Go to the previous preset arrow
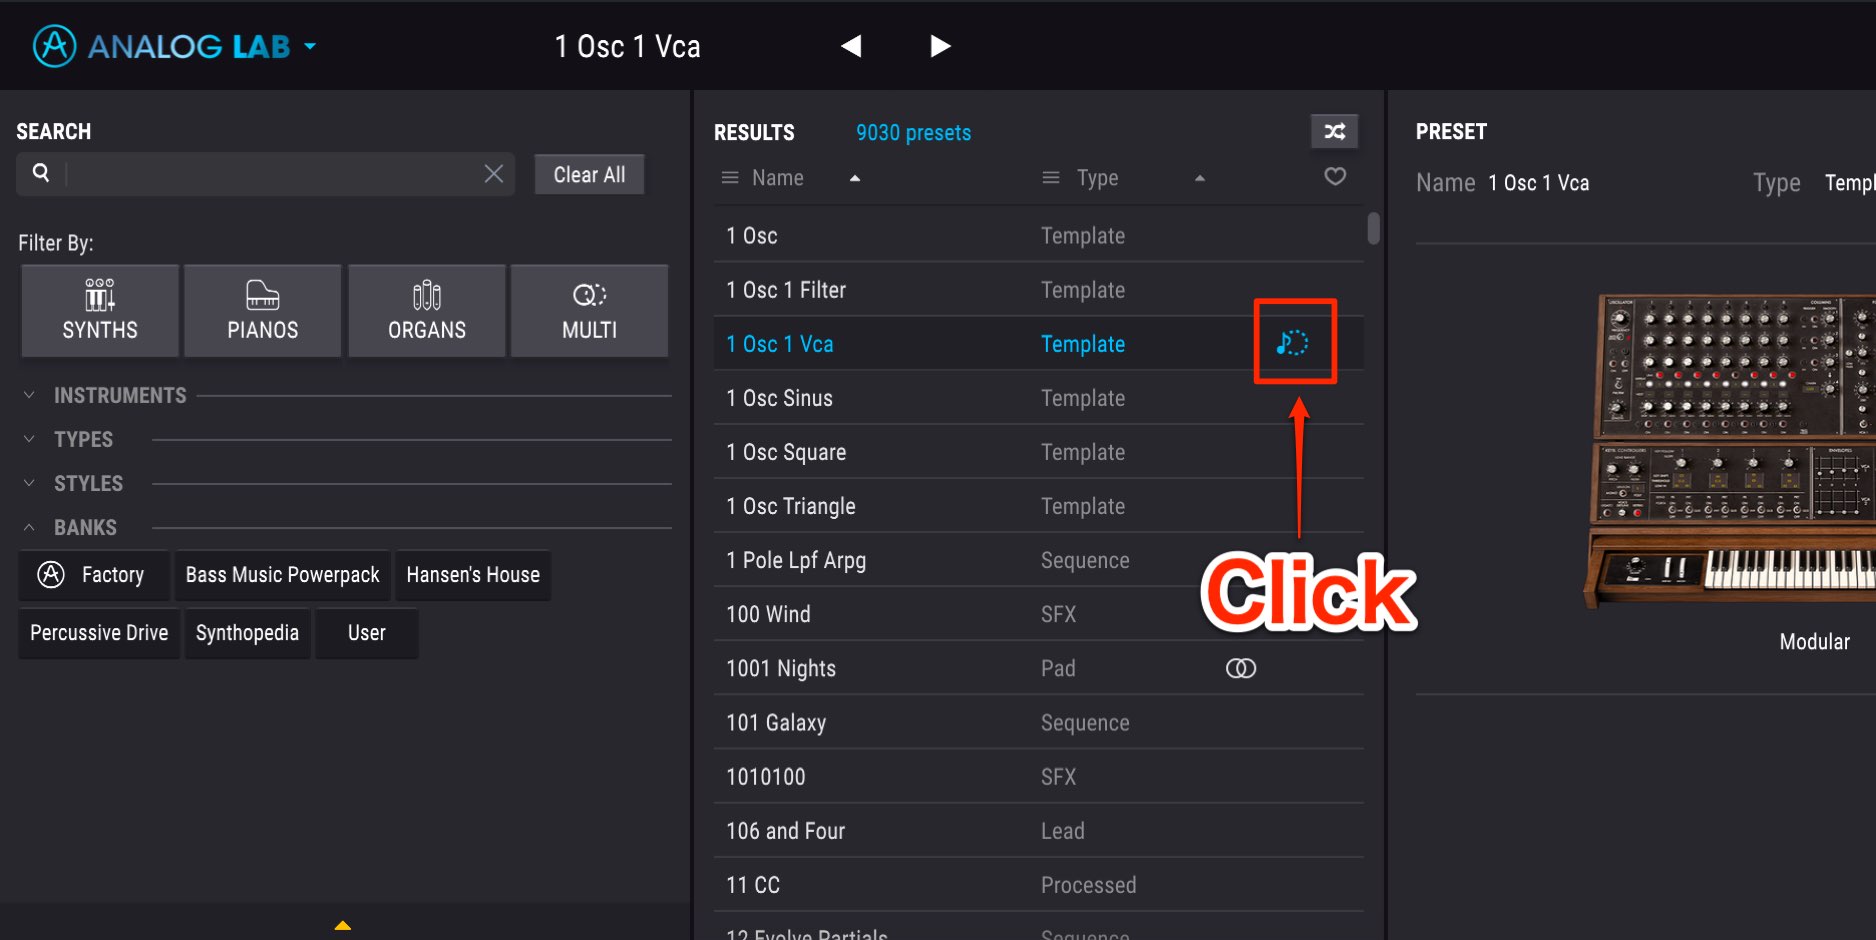Screen dimensions: 1876x940 coord(851,46)
